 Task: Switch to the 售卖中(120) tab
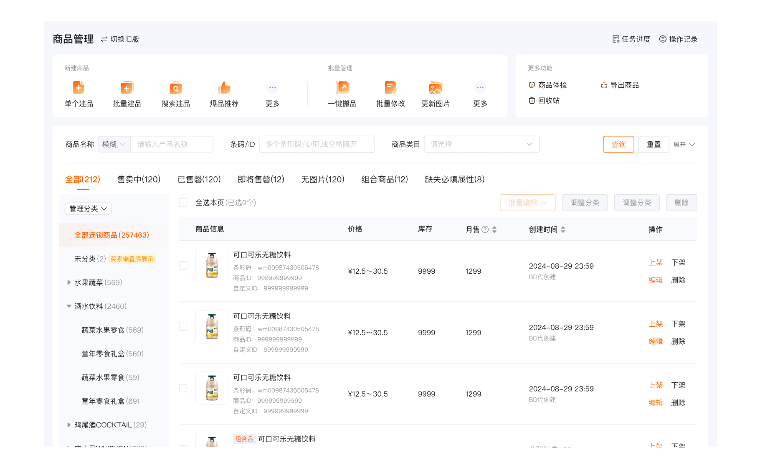click(139, 180)
